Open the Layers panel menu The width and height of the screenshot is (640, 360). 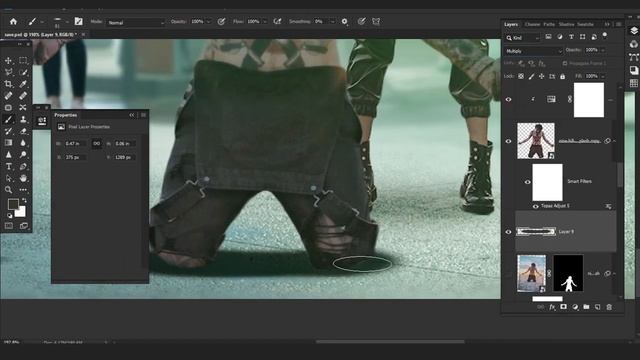[x=619, y=24]
